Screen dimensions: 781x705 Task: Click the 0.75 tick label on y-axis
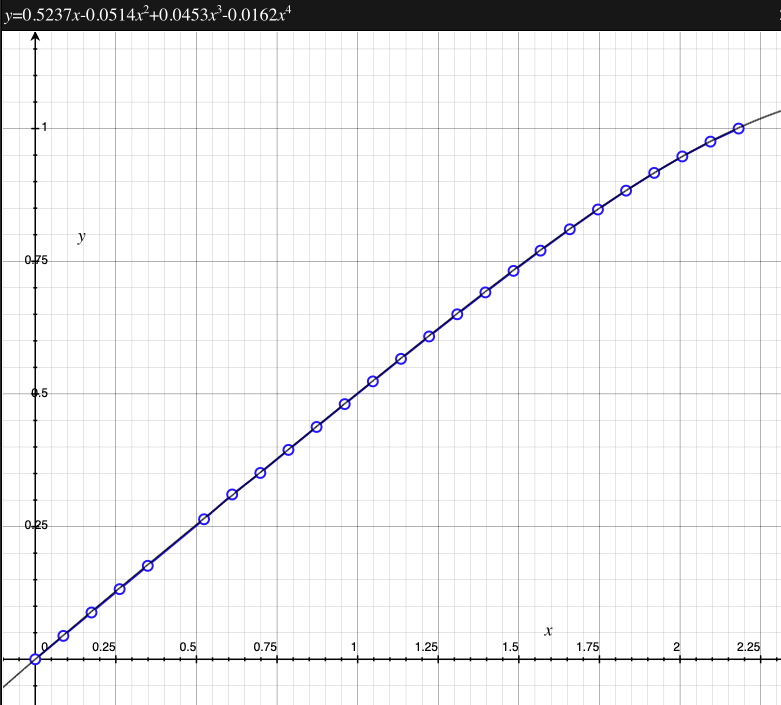click(38, 261)
